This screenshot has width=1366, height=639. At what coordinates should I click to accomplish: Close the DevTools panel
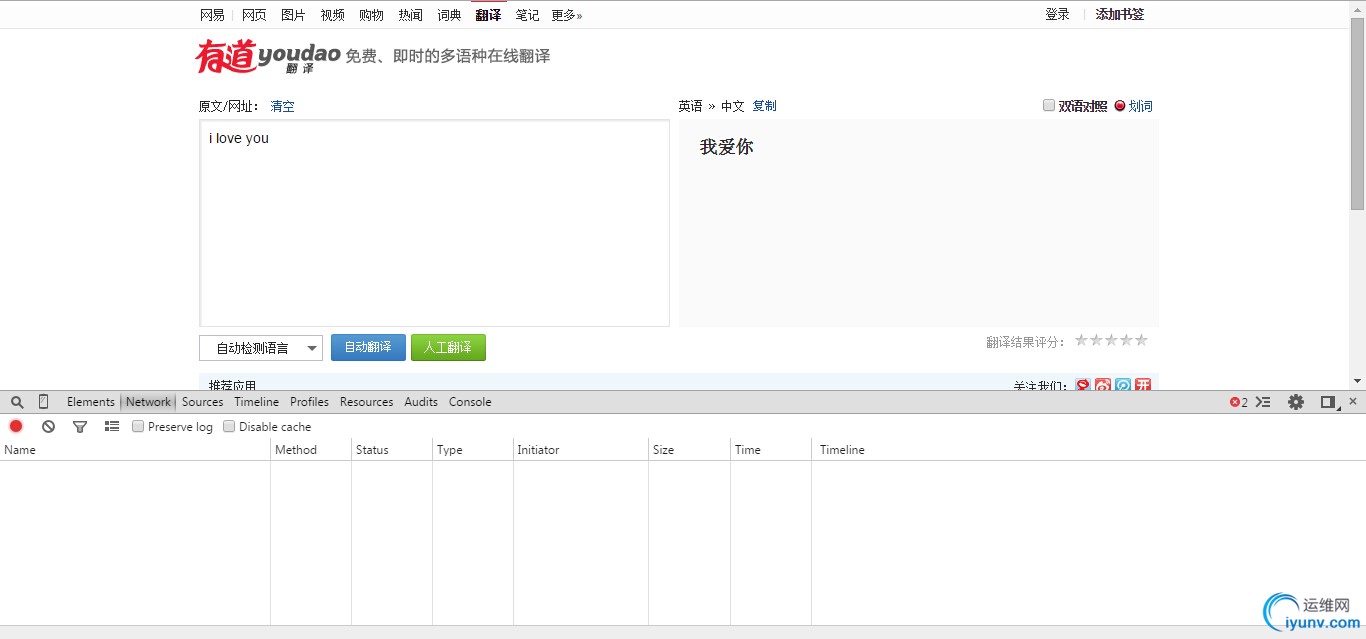[1353, 401]
